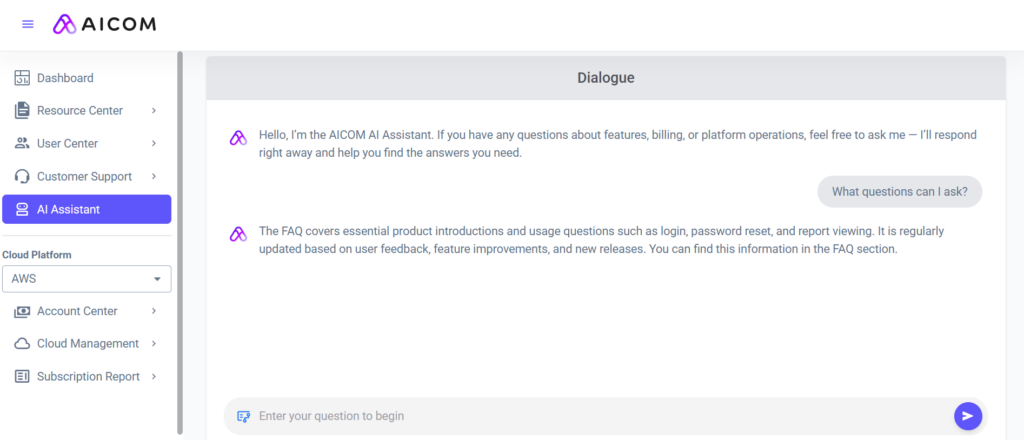Open the Dashboard icon in sidebar
Viewport: 1024px width, 440px height.
[22, 78]
